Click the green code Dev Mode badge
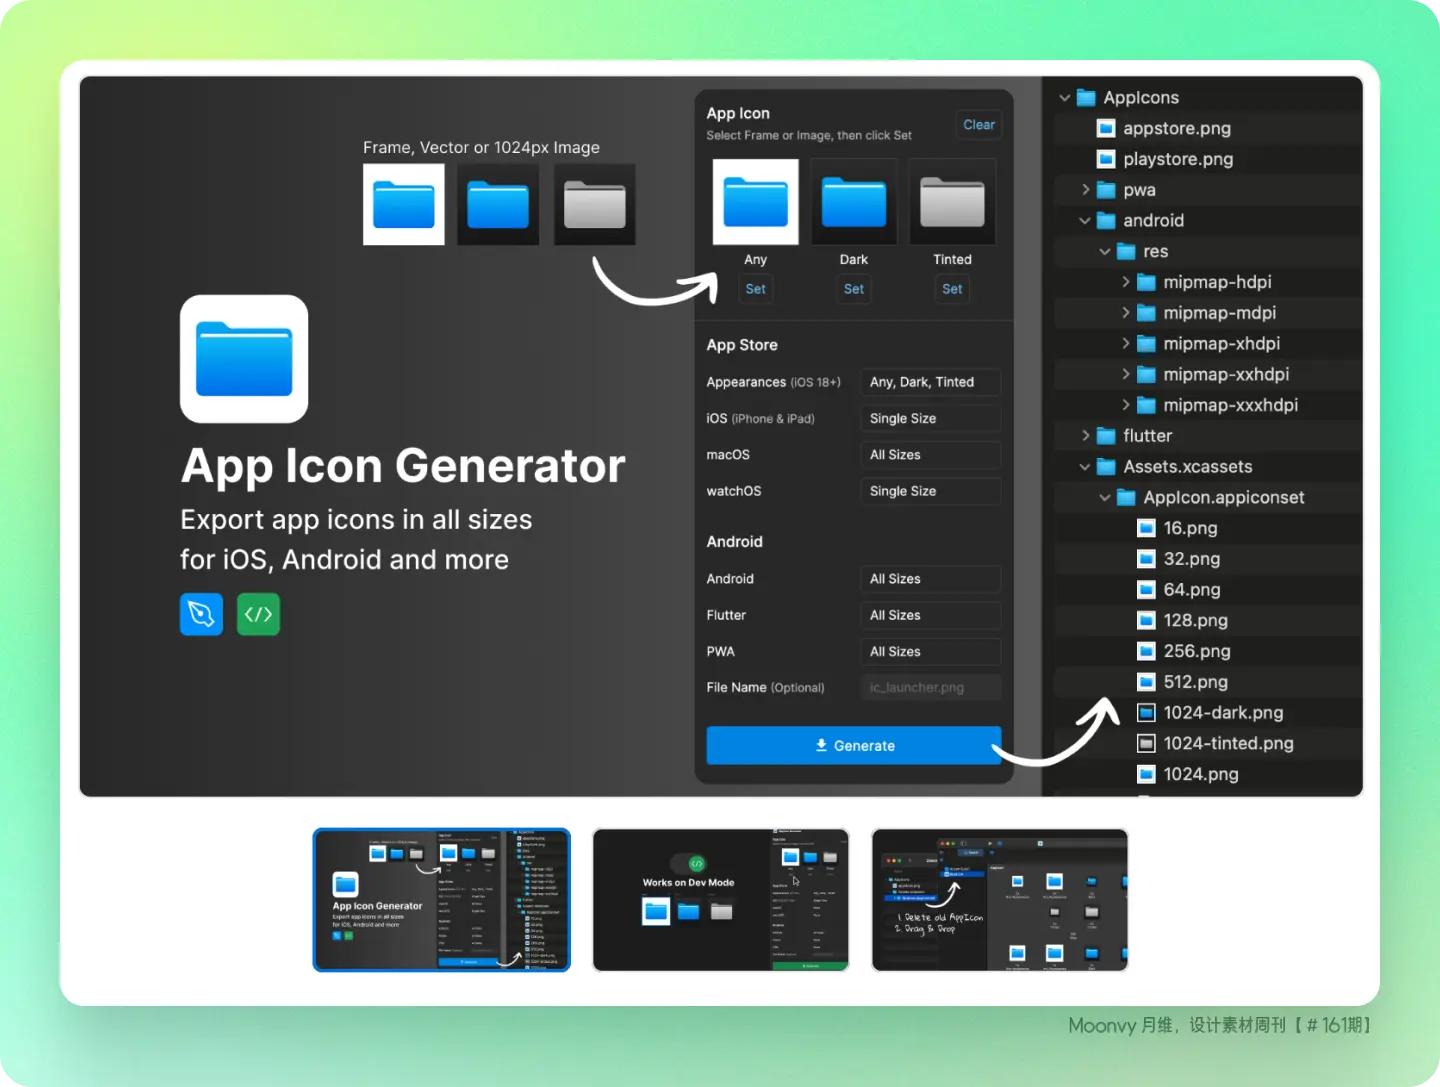Screen dimensions: 1440x1087 click(258, 614)
